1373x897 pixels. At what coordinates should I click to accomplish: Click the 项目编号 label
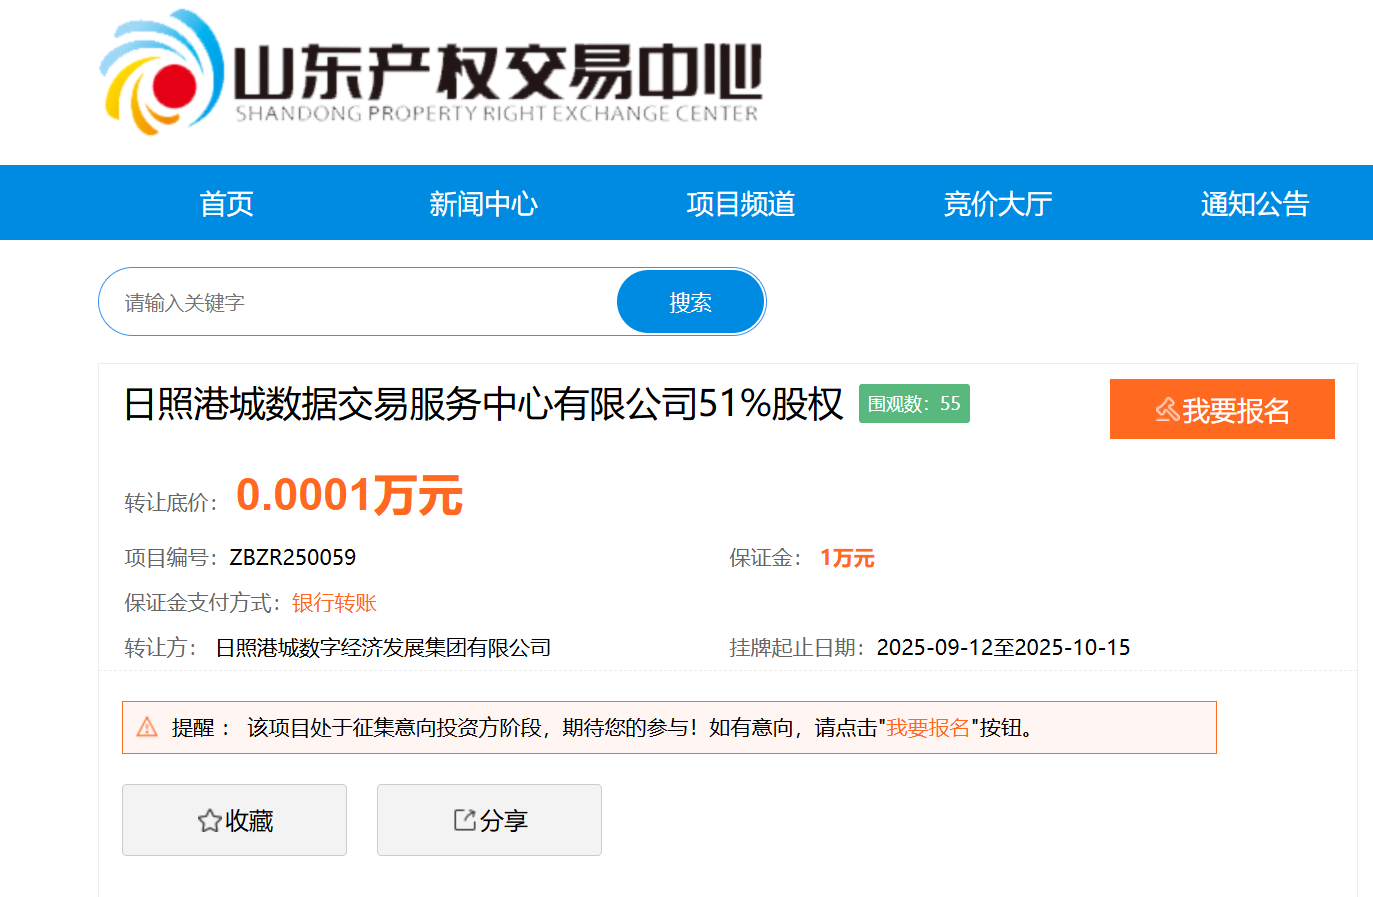[x=171, y=558]
